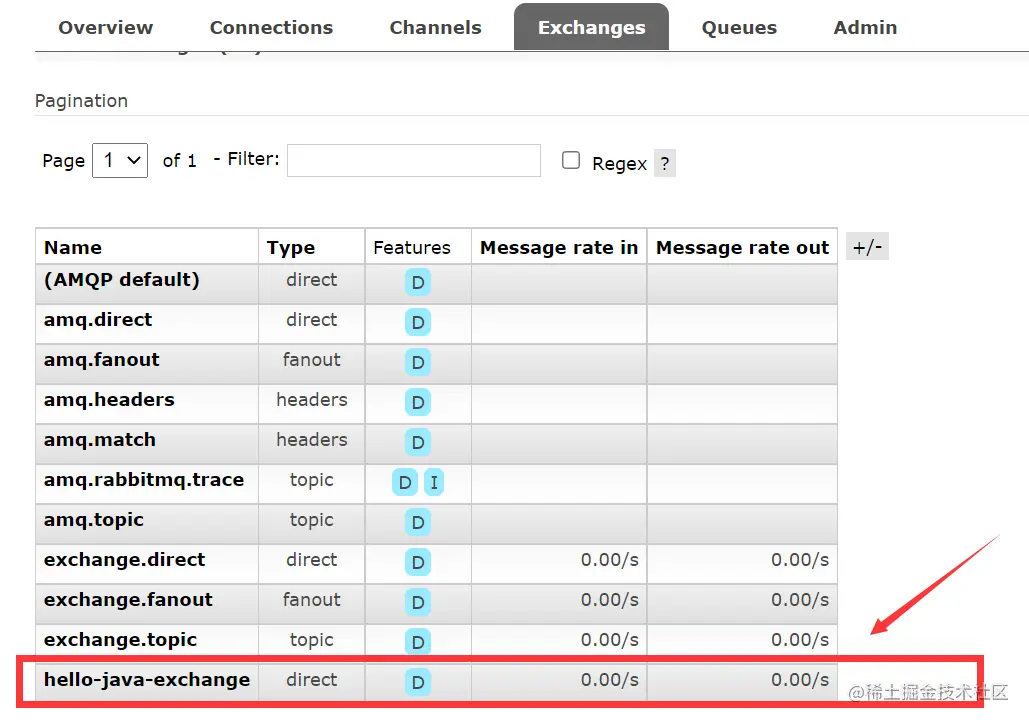Open the exchange.fanout exchange link
1029x723 pixels.
(x=128, y=600)
